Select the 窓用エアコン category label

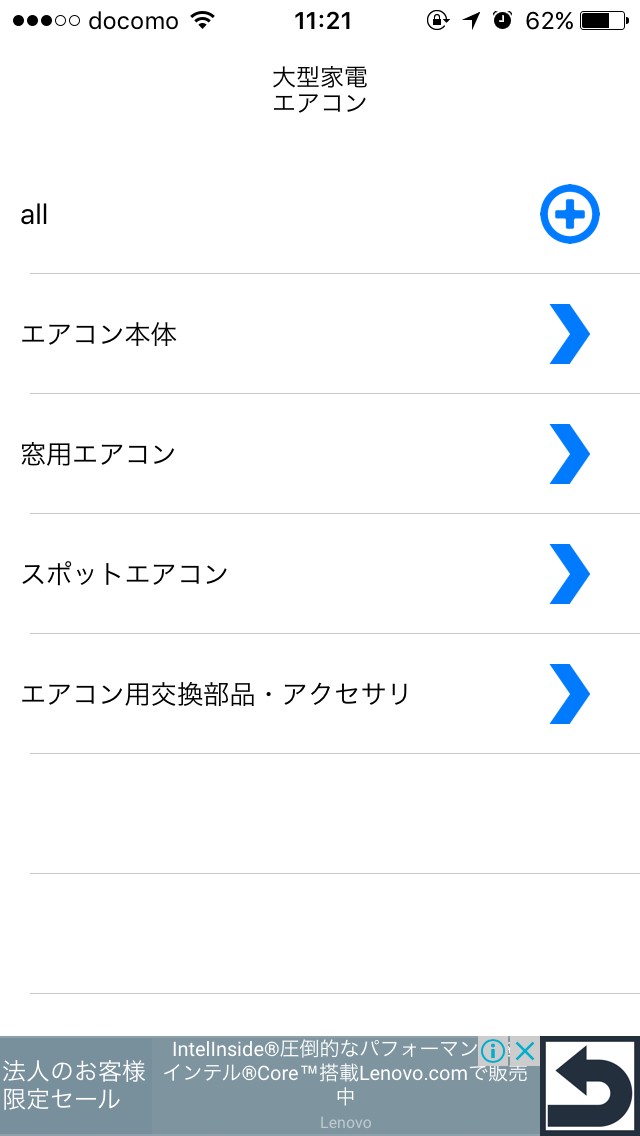(x=98, y=454)
